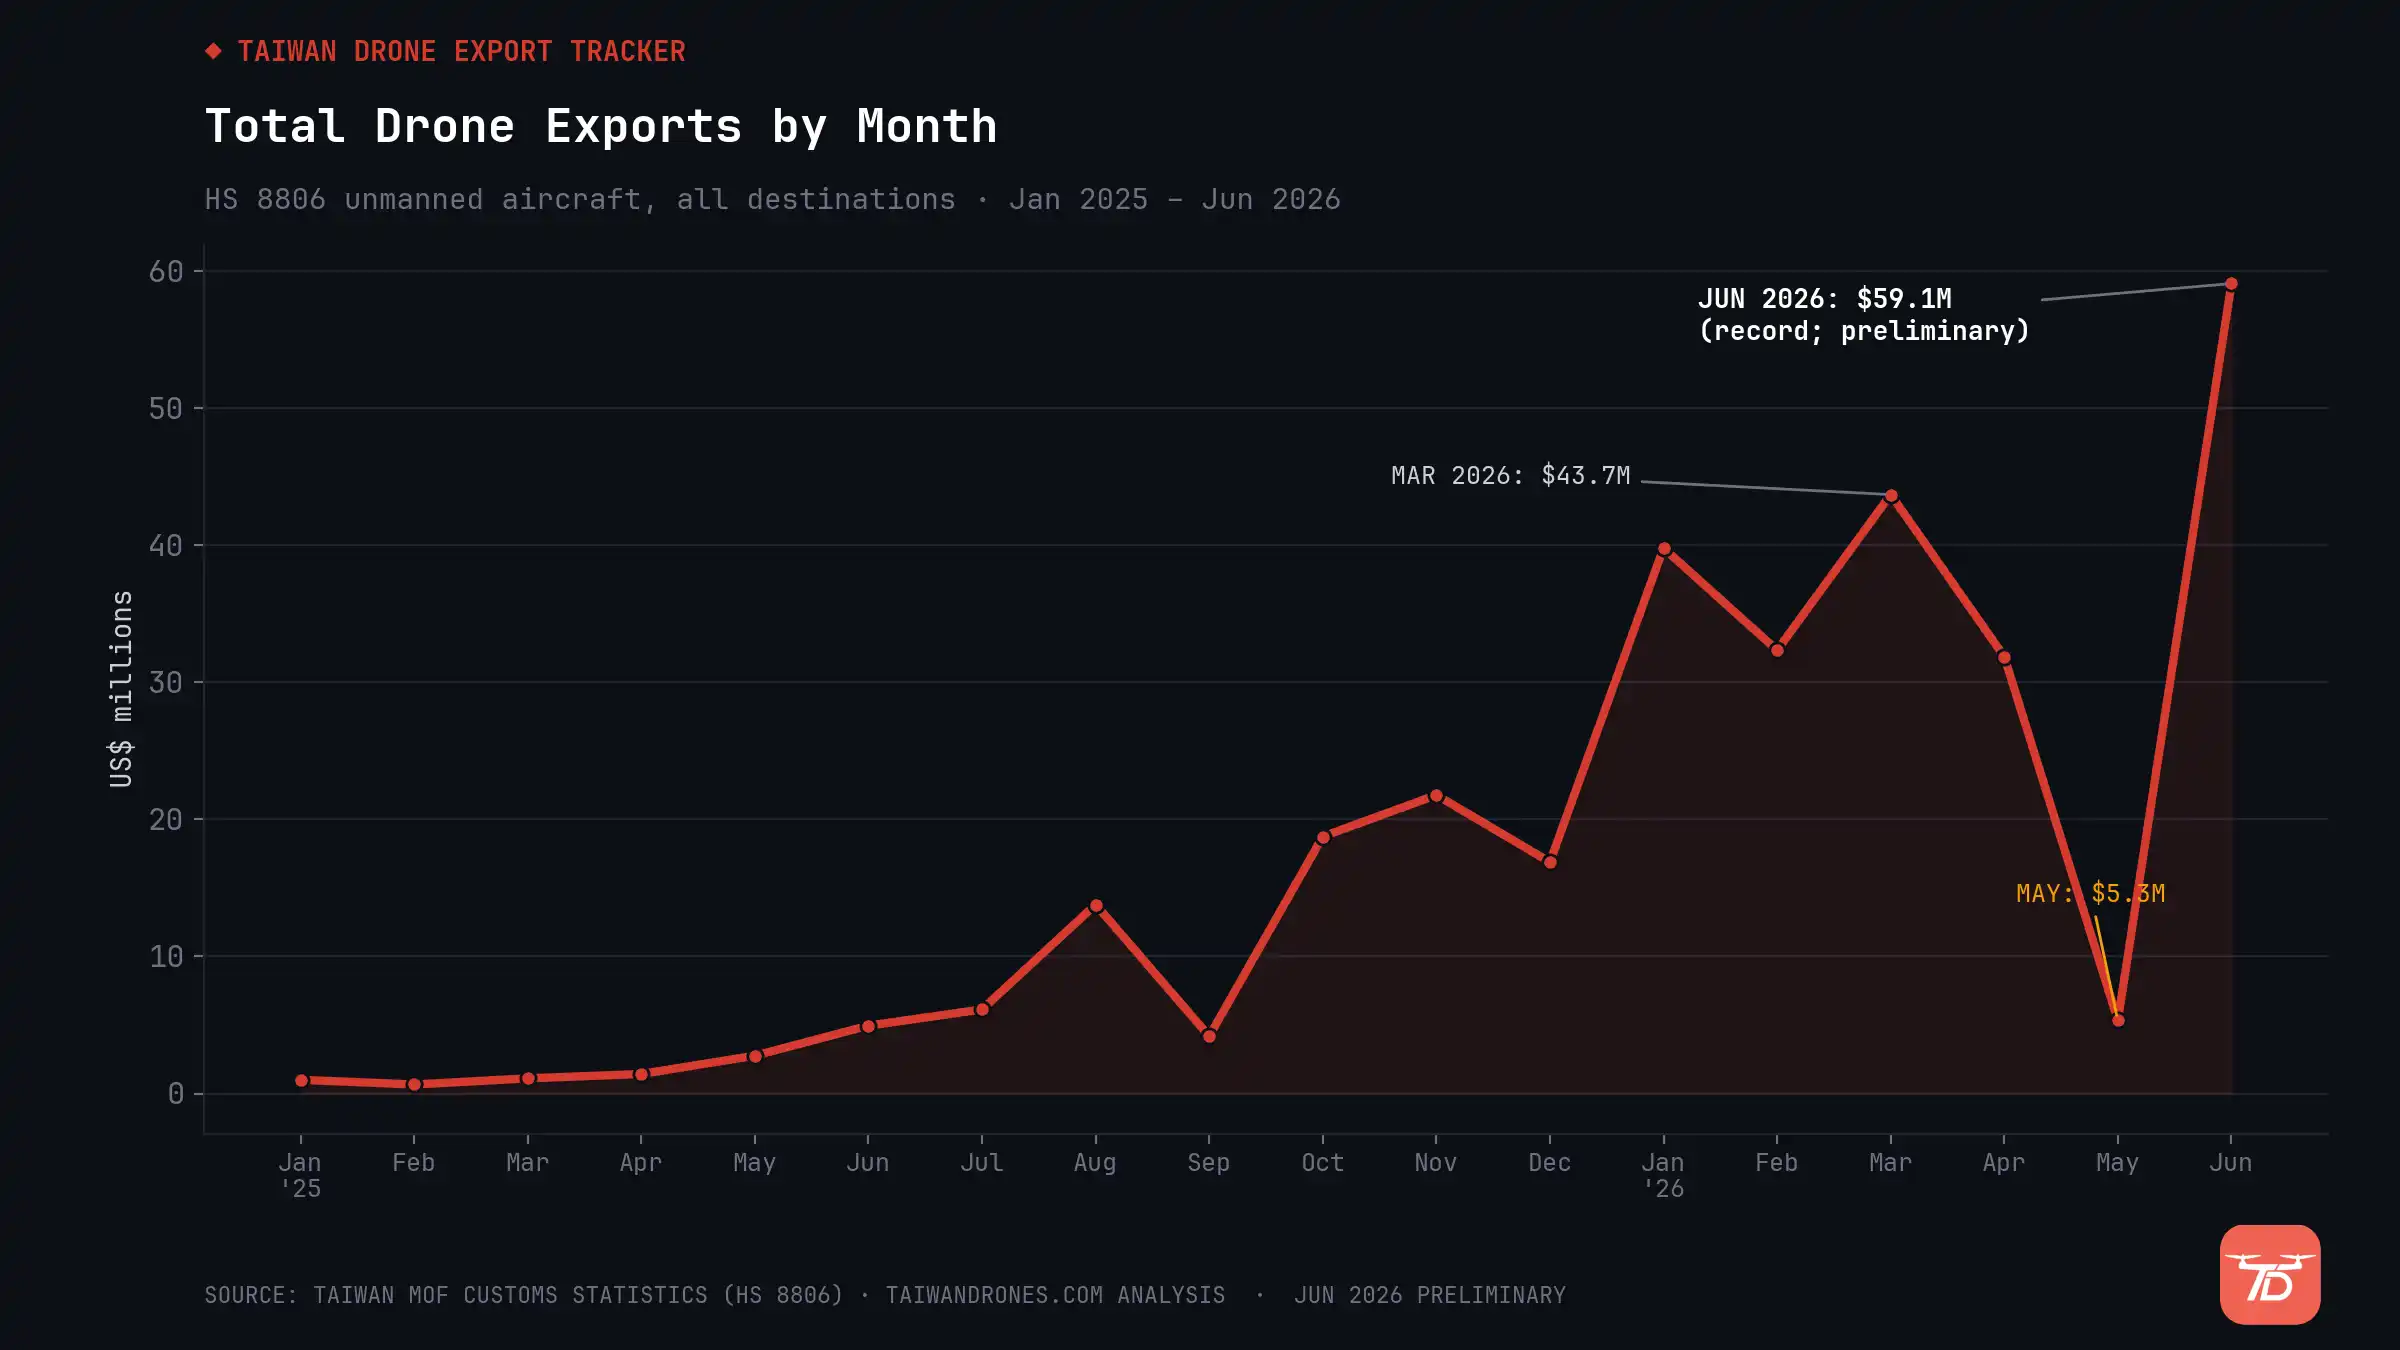Click the 10 y-axis tick label
Screen dimensions: 2400x1350
click(x=166, y=956)
